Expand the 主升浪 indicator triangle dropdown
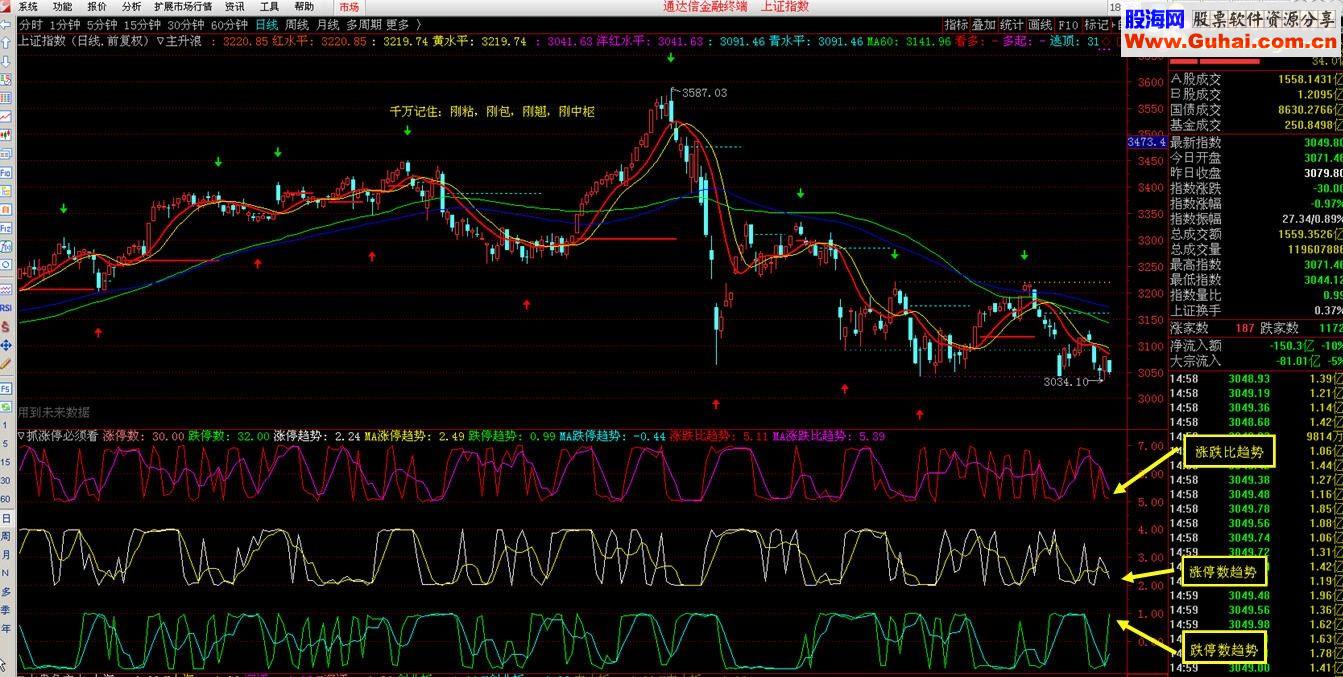1343x677 pixels. [x=159, y=41]
